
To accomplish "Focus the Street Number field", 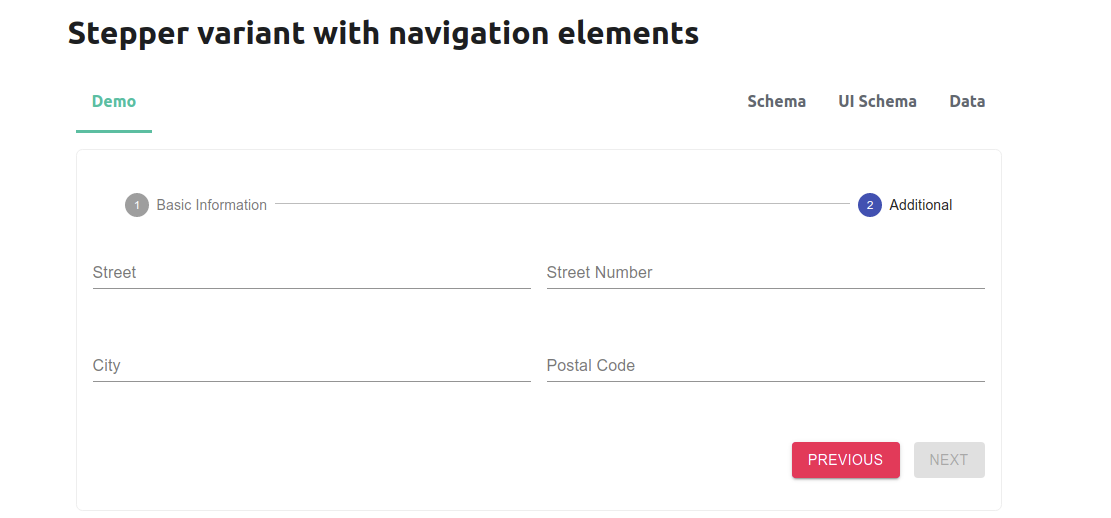I will (766, 273).
